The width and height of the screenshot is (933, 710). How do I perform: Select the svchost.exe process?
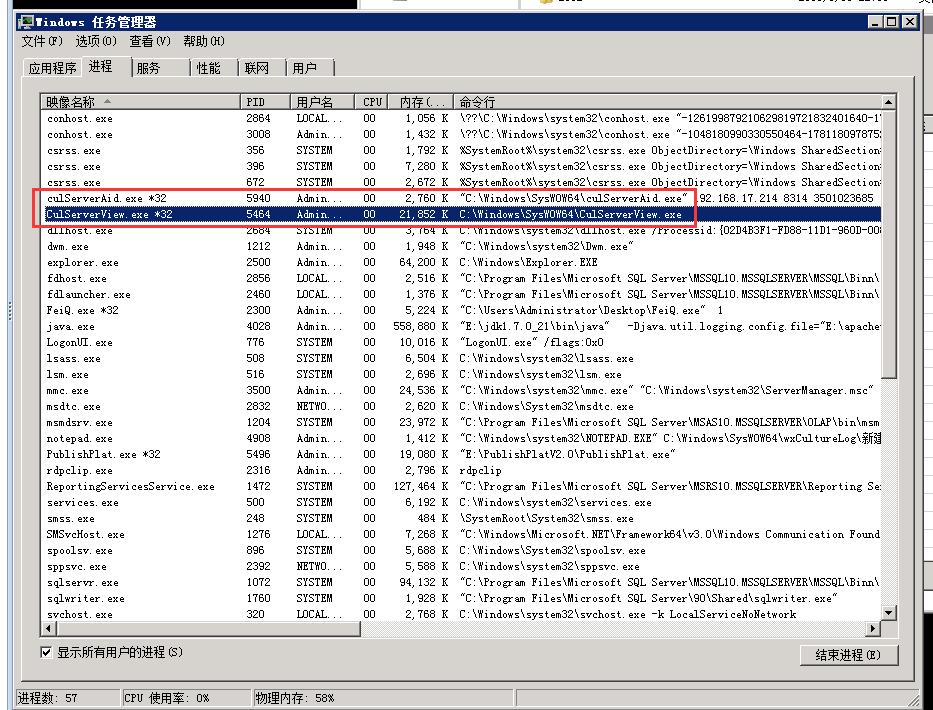[461, 615]
